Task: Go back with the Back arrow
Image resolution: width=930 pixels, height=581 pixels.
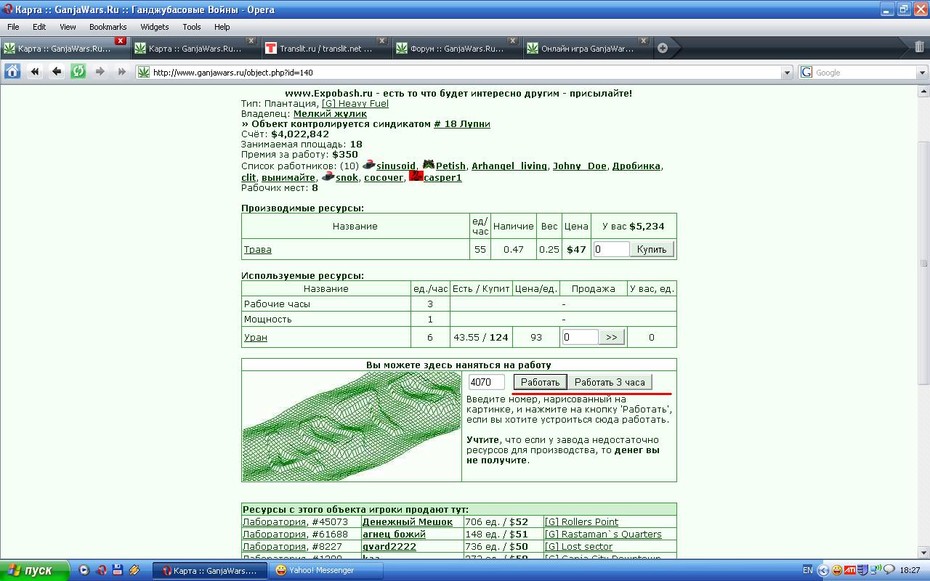Action: (56, 72)
